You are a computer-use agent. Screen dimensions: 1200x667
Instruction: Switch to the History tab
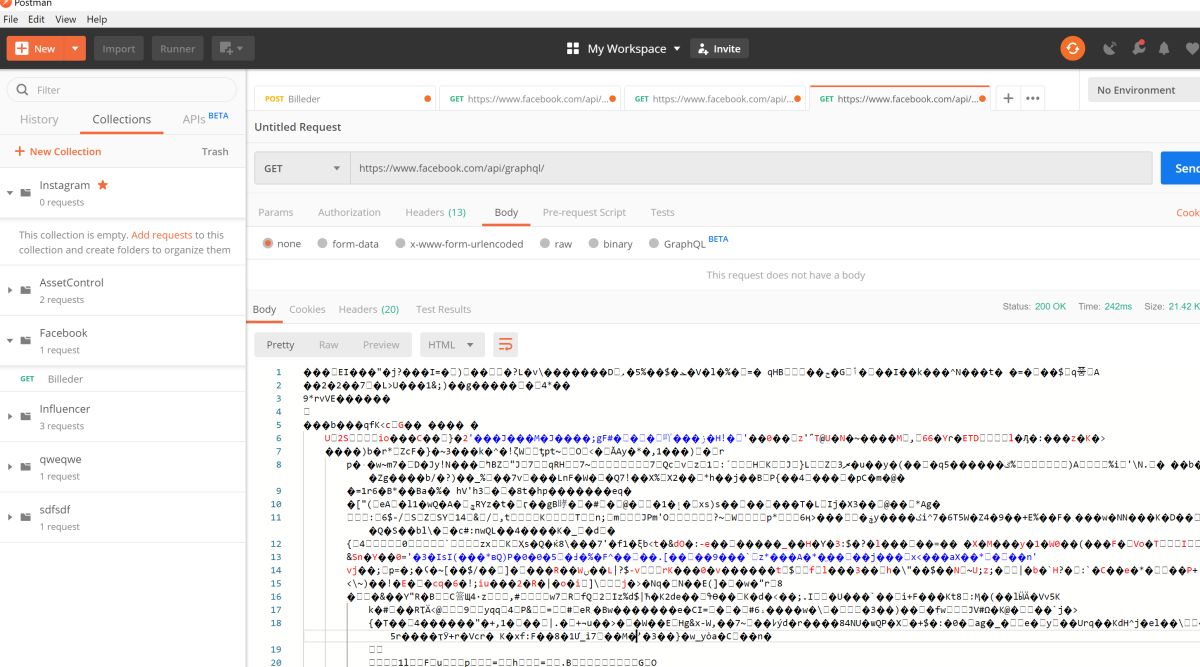[x=39, y=119]
